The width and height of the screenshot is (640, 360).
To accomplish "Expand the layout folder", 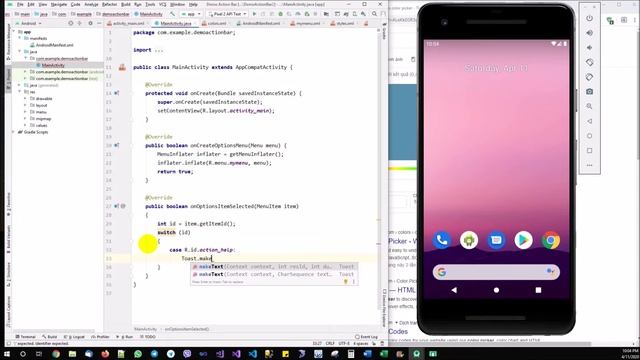I will (x=25, y=105).
